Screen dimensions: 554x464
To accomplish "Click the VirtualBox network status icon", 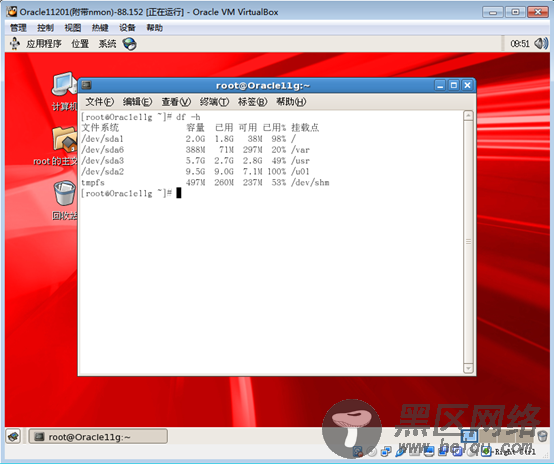I will pyautogui.click(x=386, y=452).
